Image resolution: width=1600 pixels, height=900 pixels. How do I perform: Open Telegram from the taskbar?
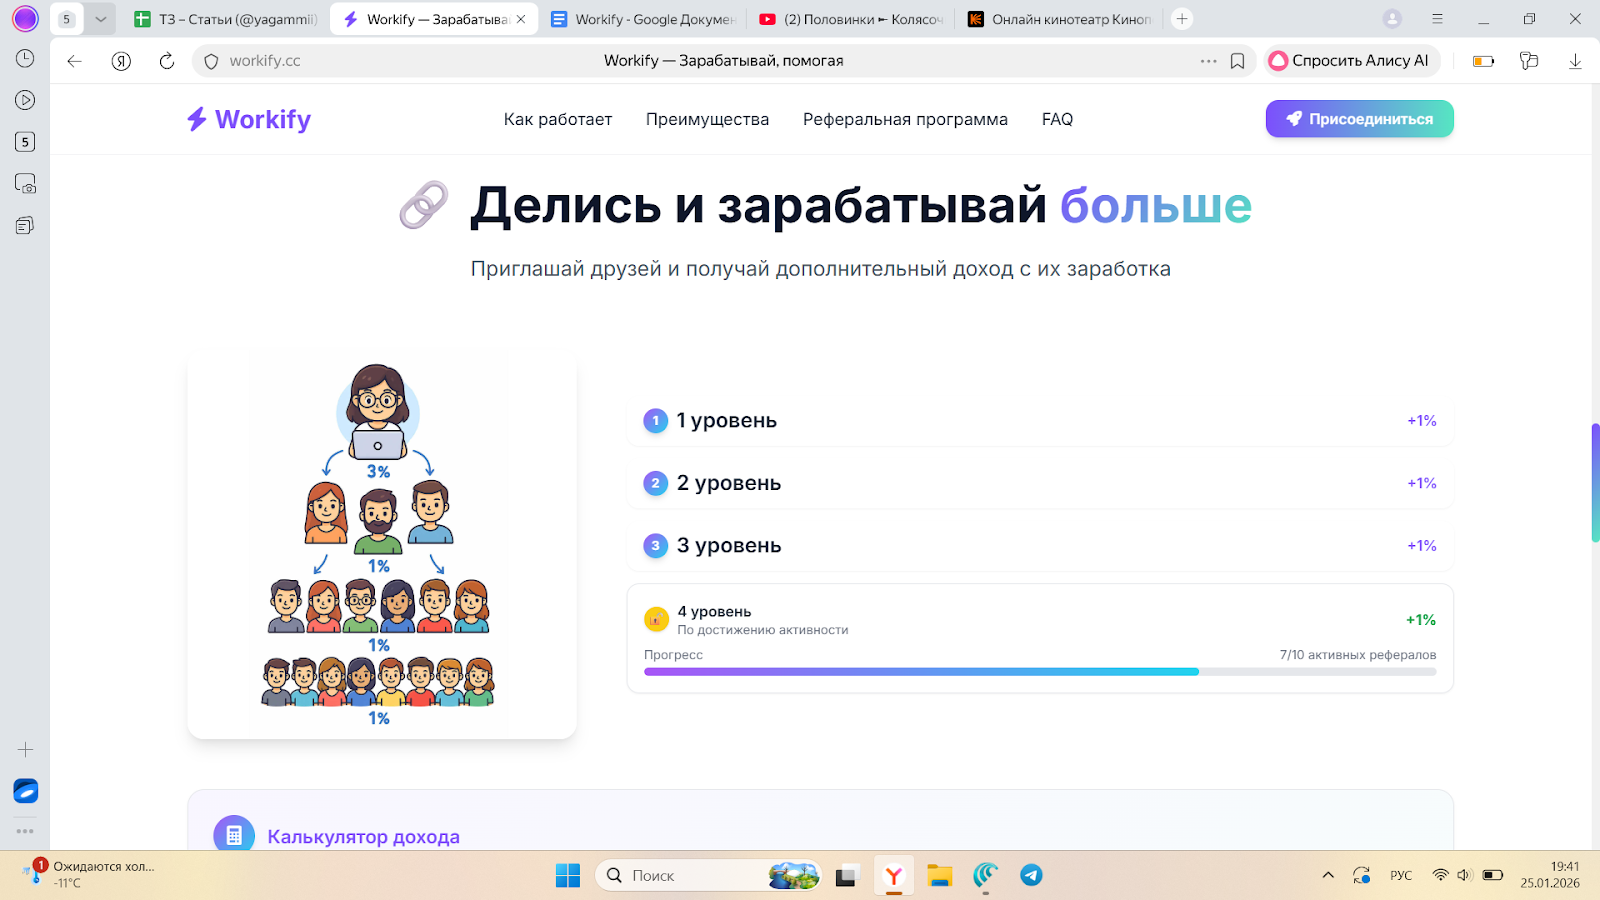(x=1031, y=875)
